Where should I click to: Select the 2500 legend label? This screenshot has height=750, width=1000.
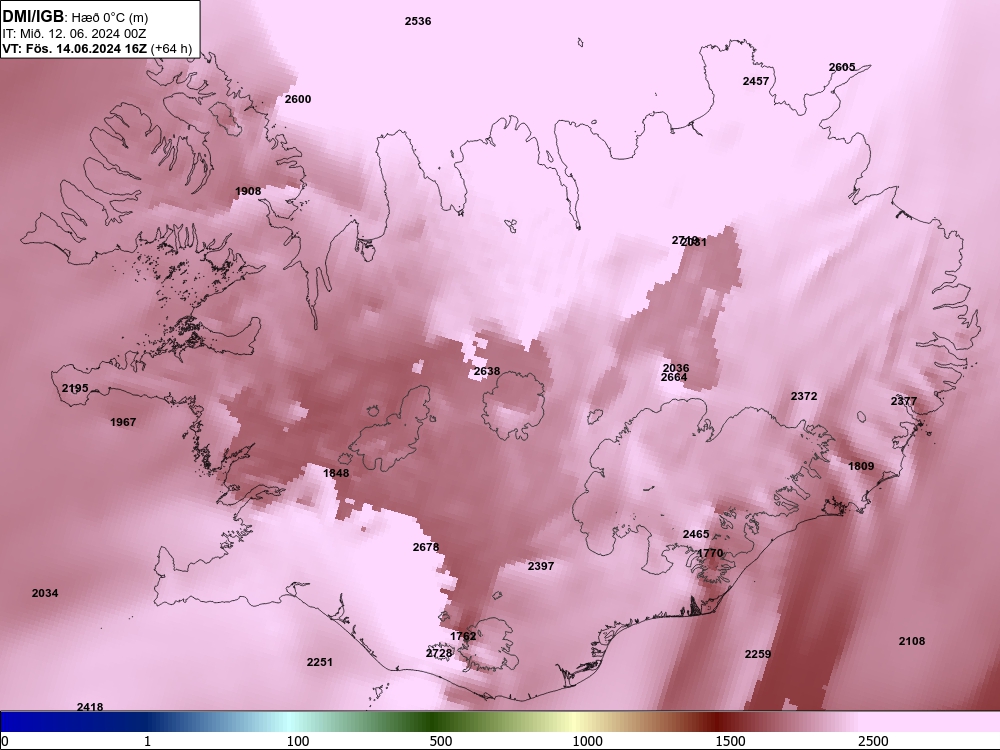click(x=873, y=741)
